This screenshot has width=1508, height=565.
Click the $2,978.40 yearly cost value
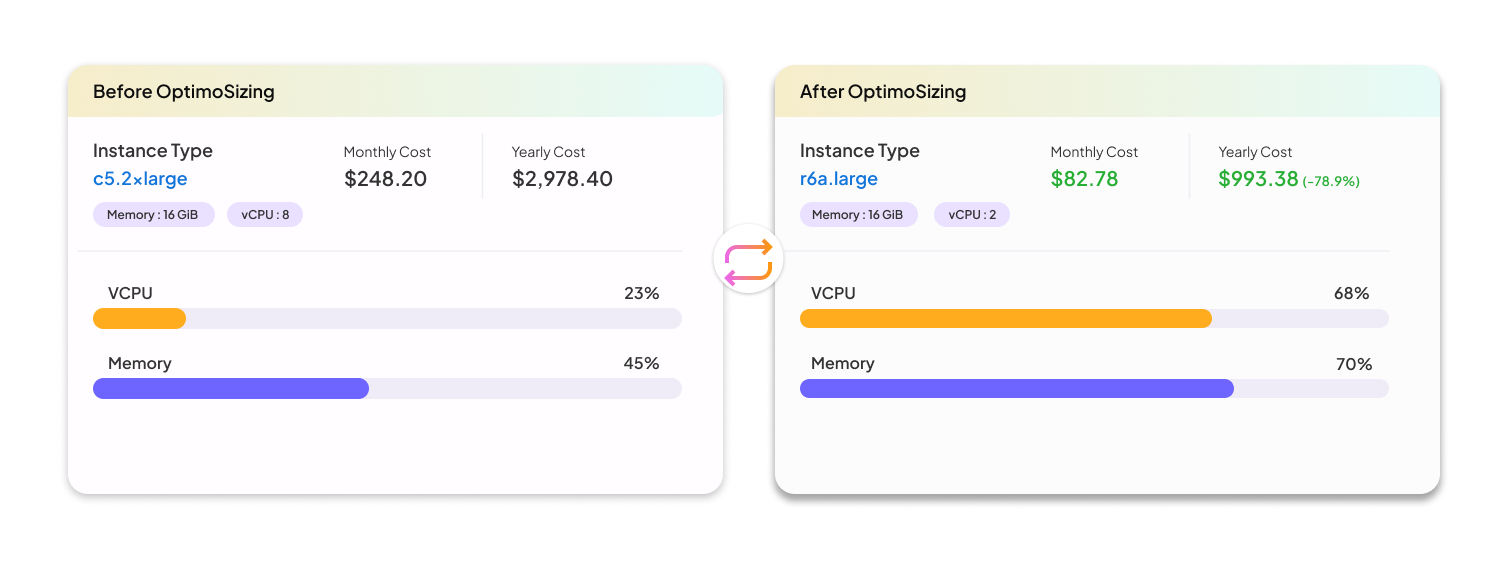coord(562,179)
